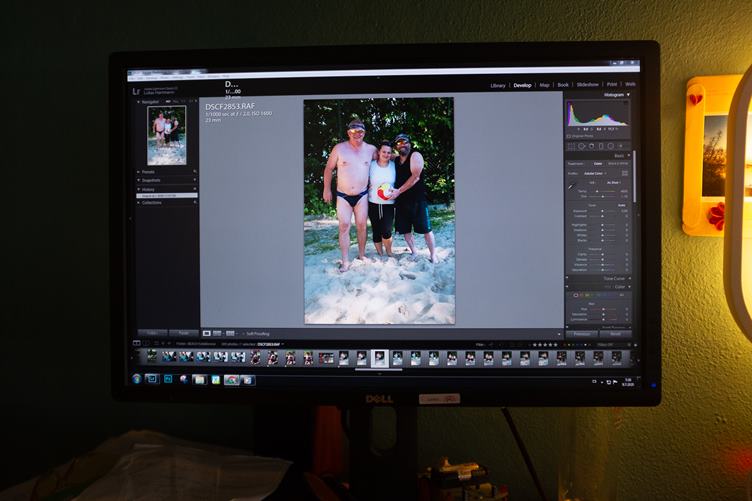Select the Graduated Filter tool
This screenshot has width=752, height=501.
[x=601, y=146]
